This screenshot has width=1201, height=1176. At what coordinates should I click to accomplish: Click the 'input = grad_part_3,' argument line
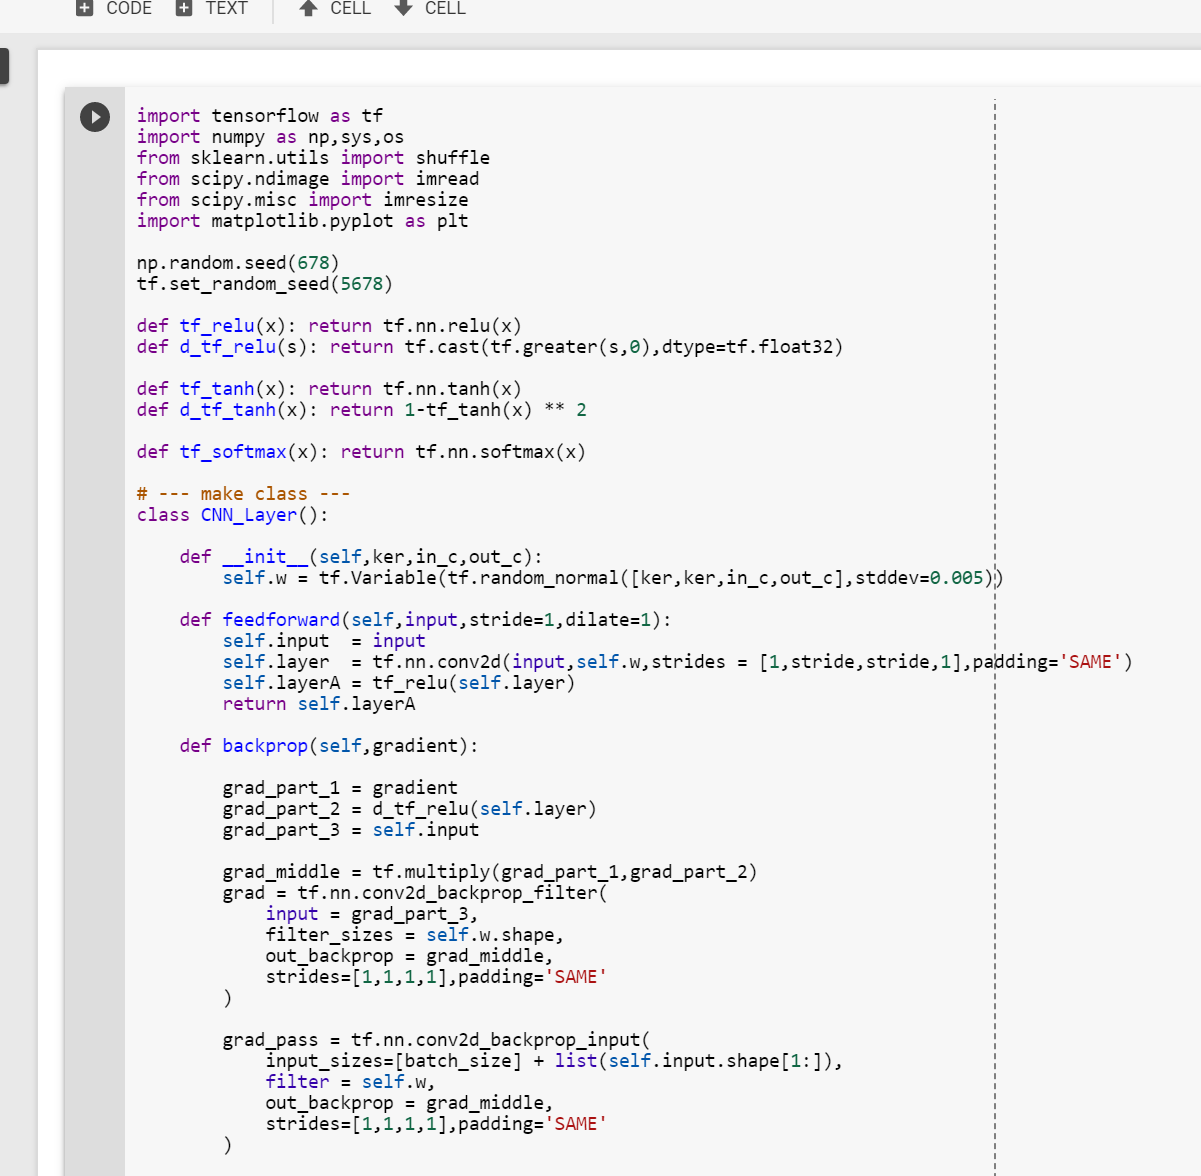372,914
